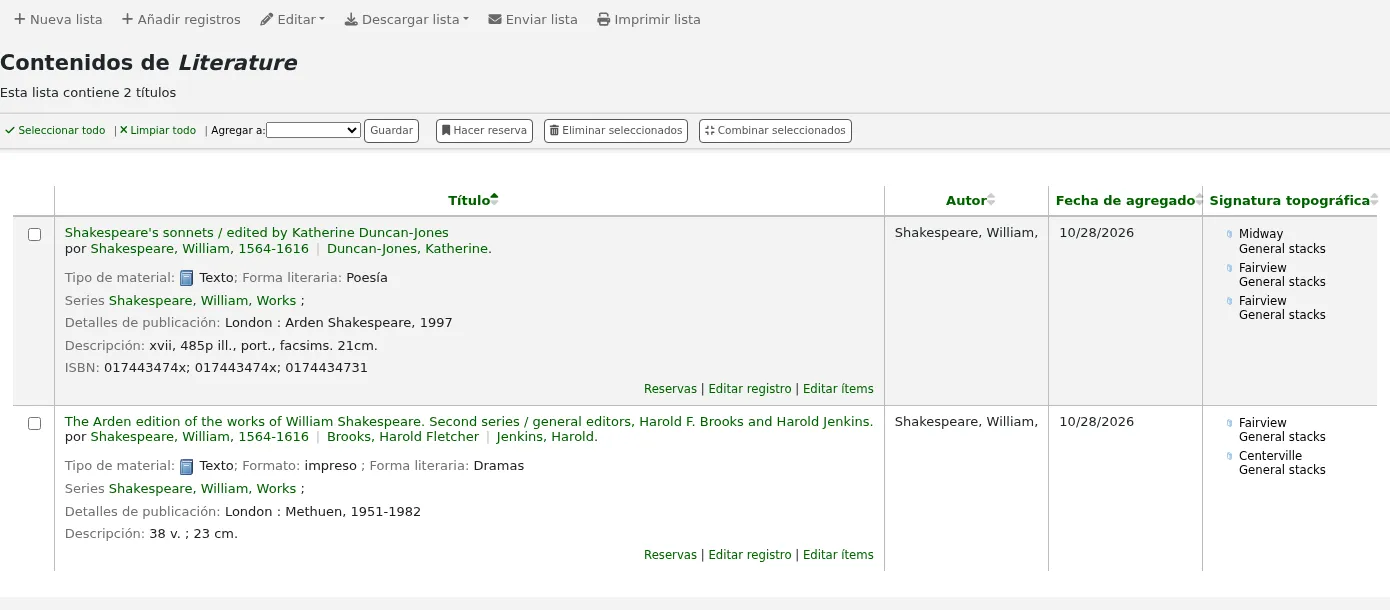
Task: Click the date 10/28/2026 in Arden row
Action: tap(1097, 422)
